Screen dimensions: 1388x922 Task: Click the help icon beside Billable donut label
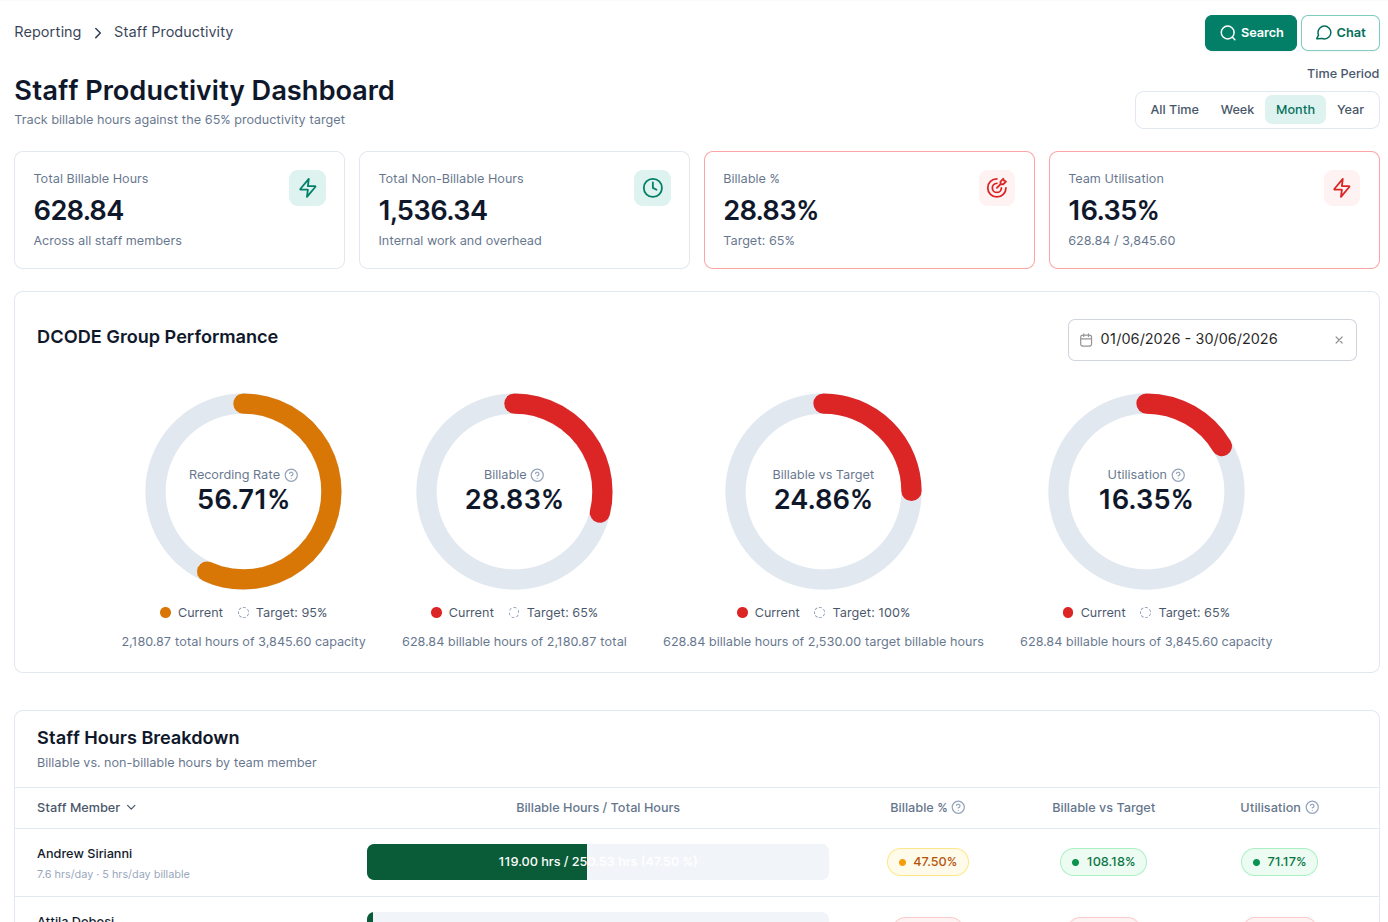click(537, 475)
